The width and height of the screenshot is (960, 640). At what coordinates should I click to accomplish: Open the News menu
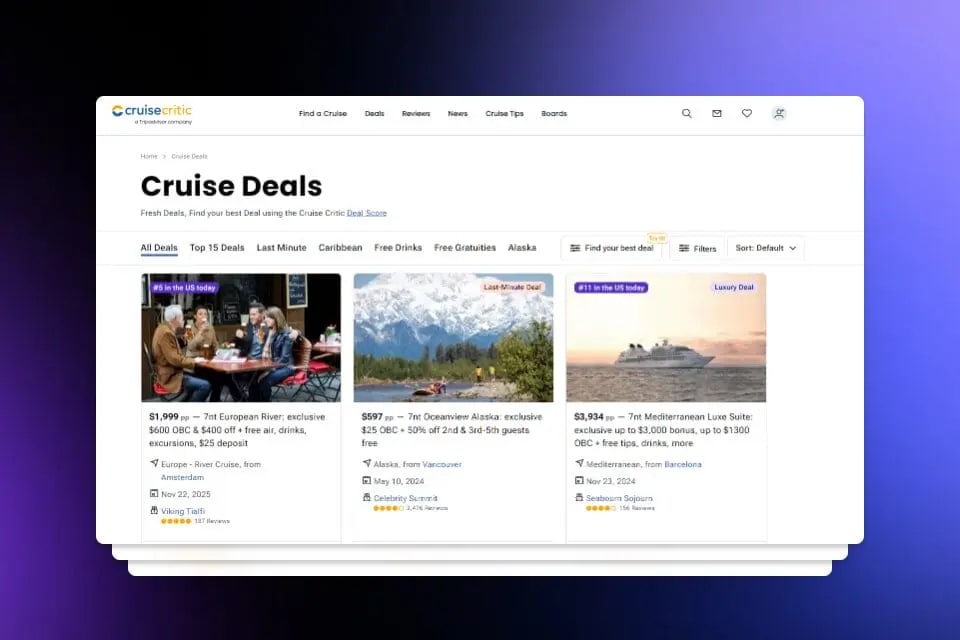tap(457, 113)
